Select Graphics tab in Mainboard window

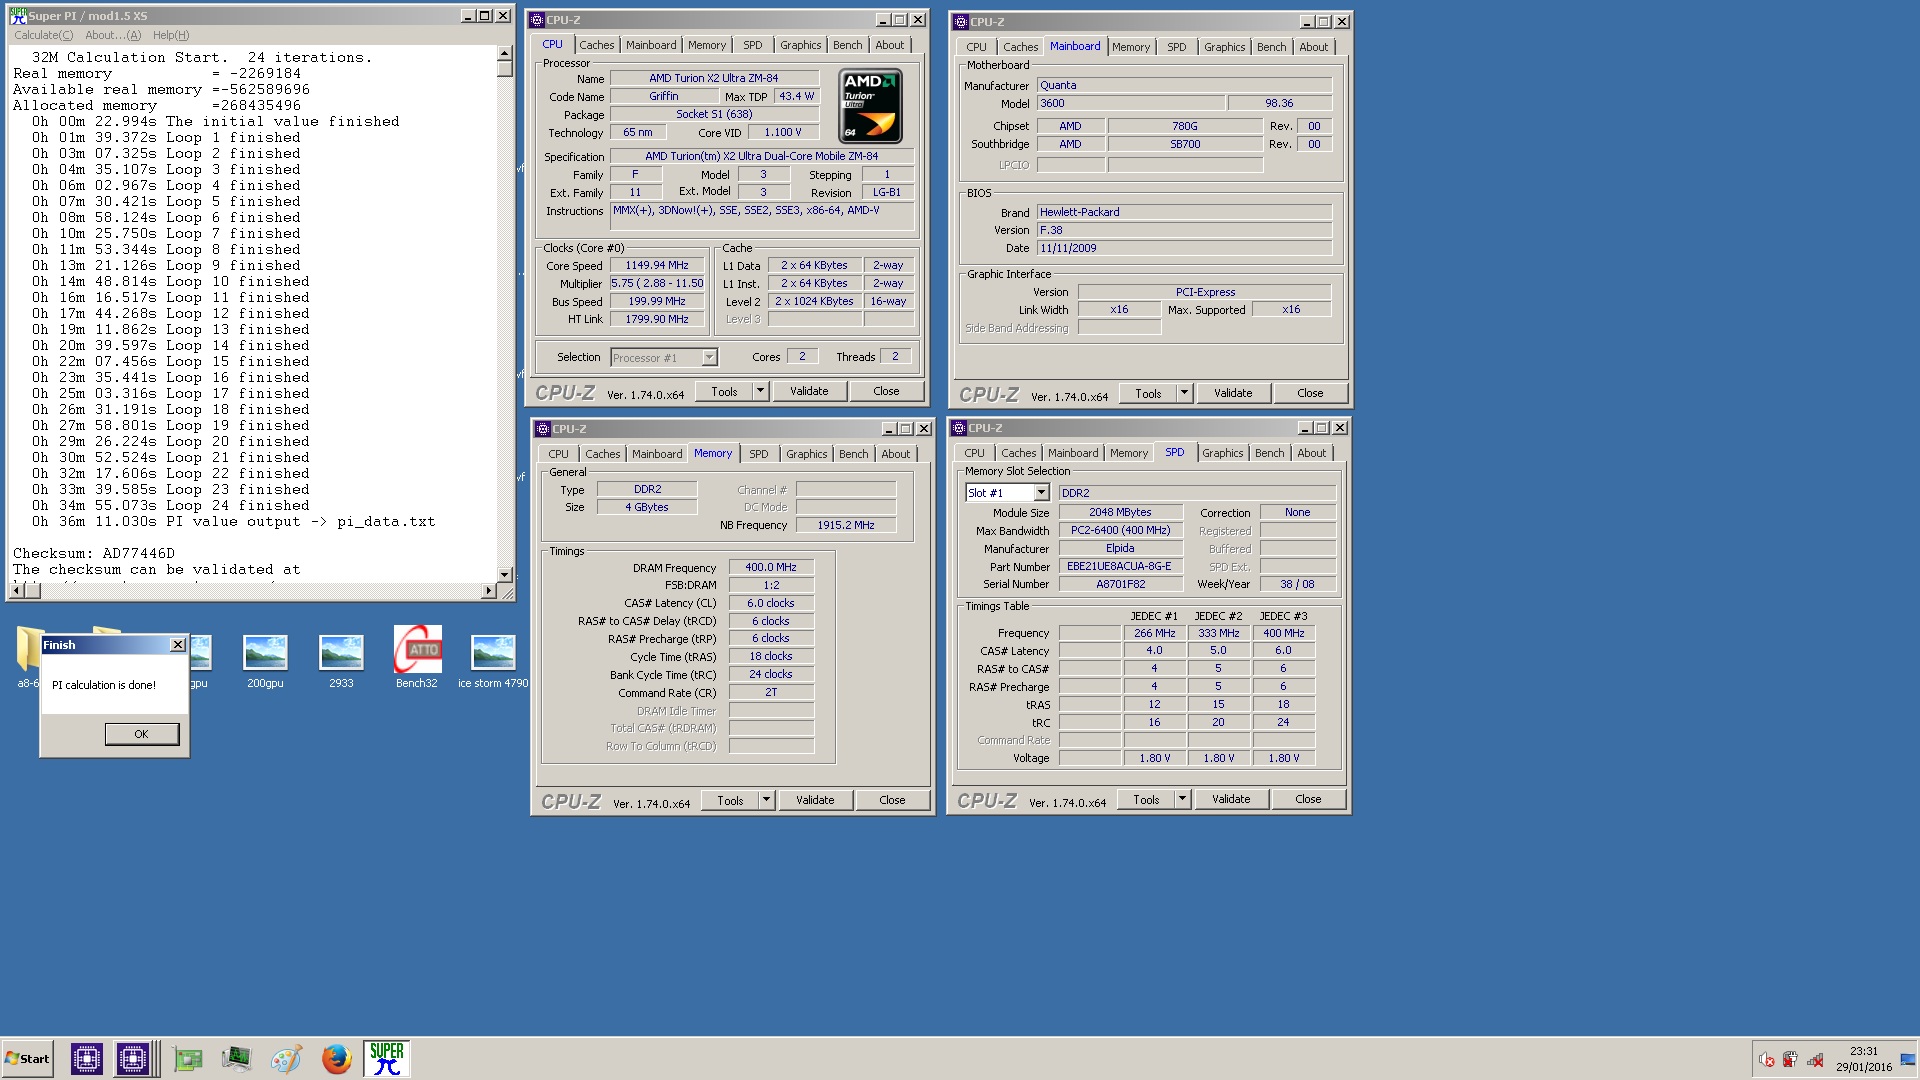pyautogui.click(x=1224, y=47)
